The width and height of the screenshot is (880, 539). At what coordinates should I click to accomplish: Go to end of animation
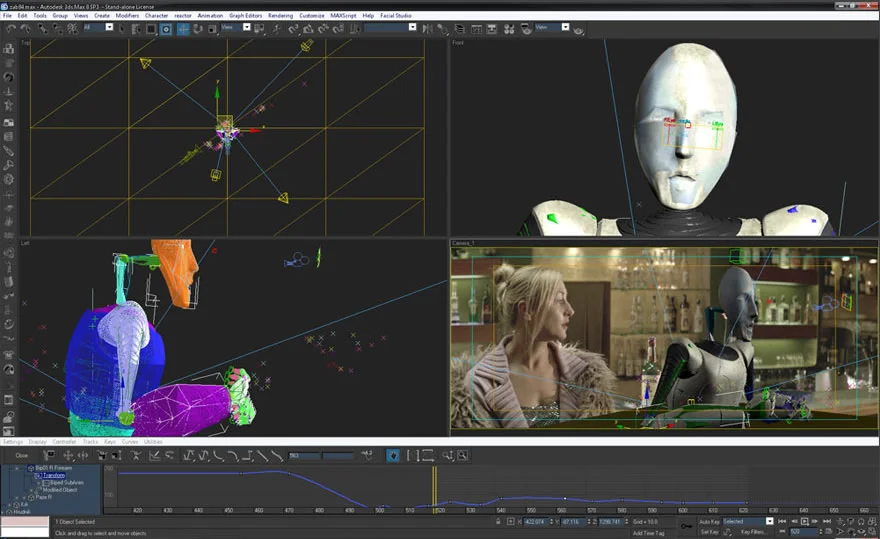tap(827, 522)
